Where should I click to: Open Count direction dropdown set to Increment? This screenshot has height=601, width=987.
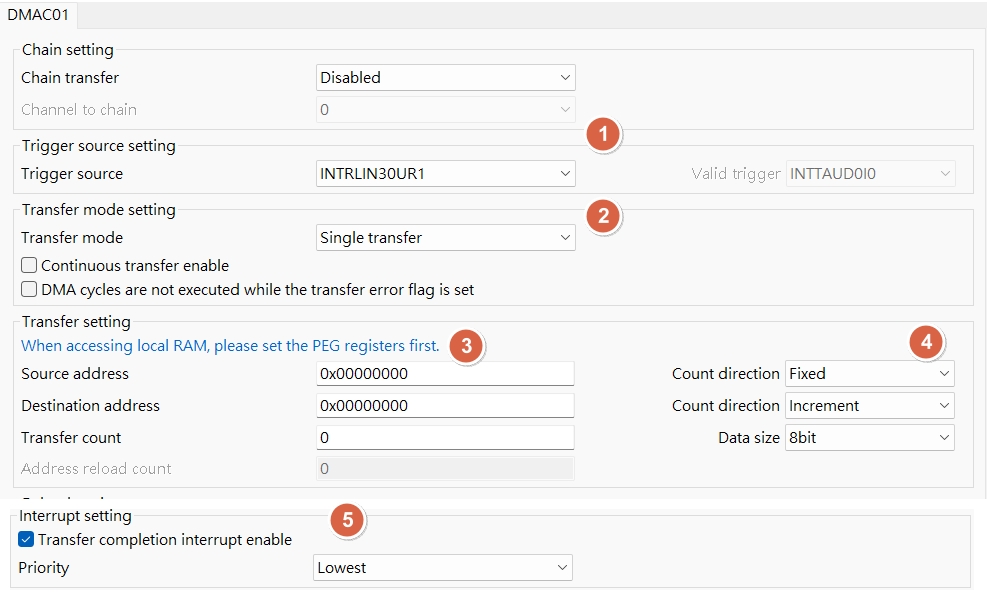[x=869, y=406]
